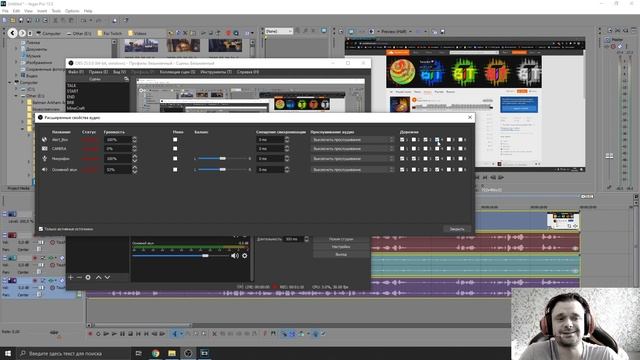This screenshot has height=360, width=640.
Task: Open source properties gear in OBS sources list
Action: 88,277
